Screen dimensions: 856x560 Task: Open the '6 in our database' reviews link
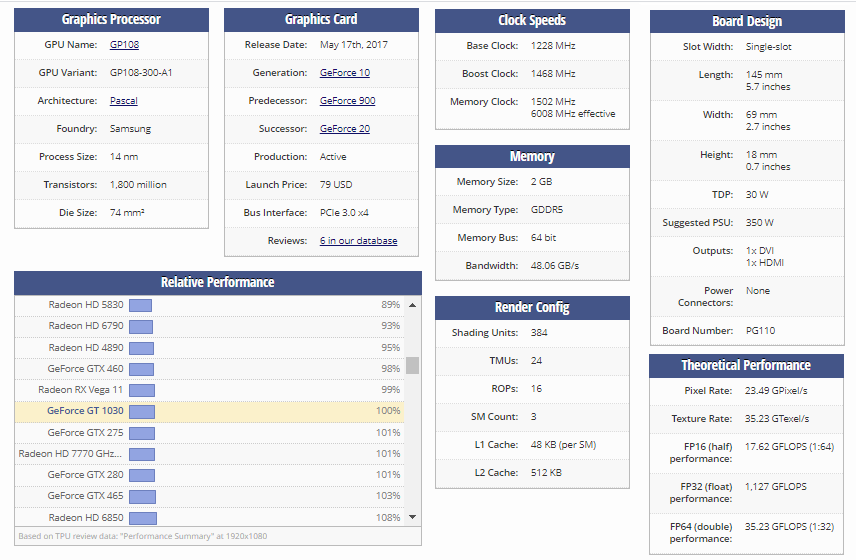click(358, 241)
